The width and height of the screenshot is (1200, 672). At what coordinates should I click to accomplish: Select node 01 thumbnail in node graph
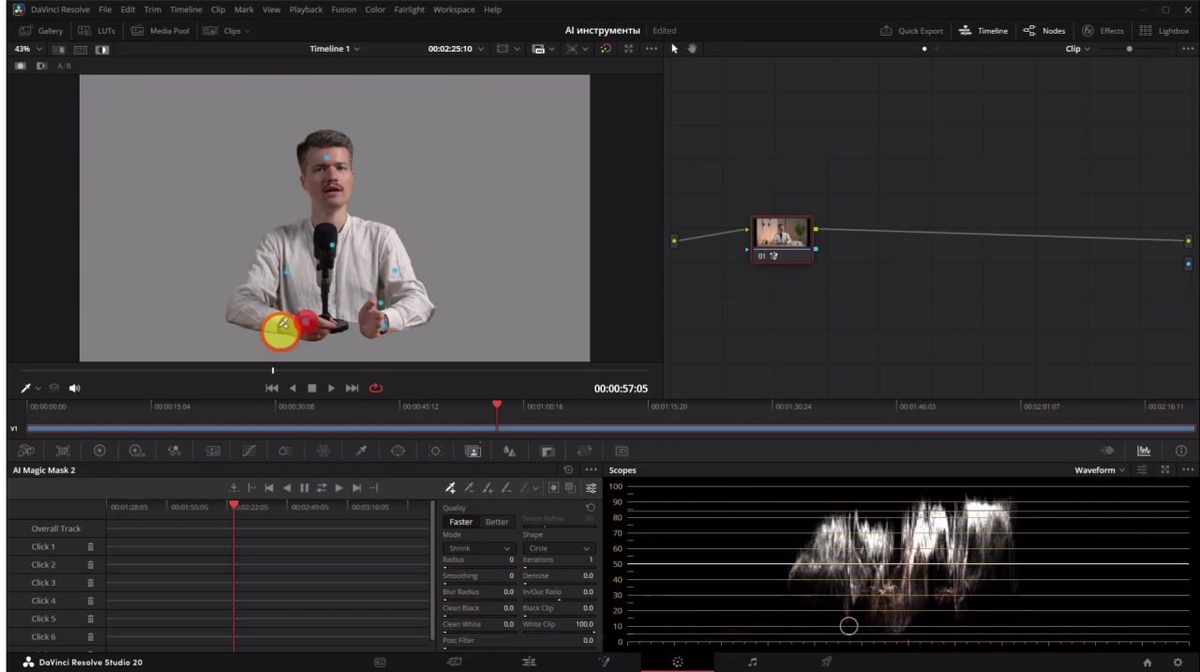coord(782,234)
